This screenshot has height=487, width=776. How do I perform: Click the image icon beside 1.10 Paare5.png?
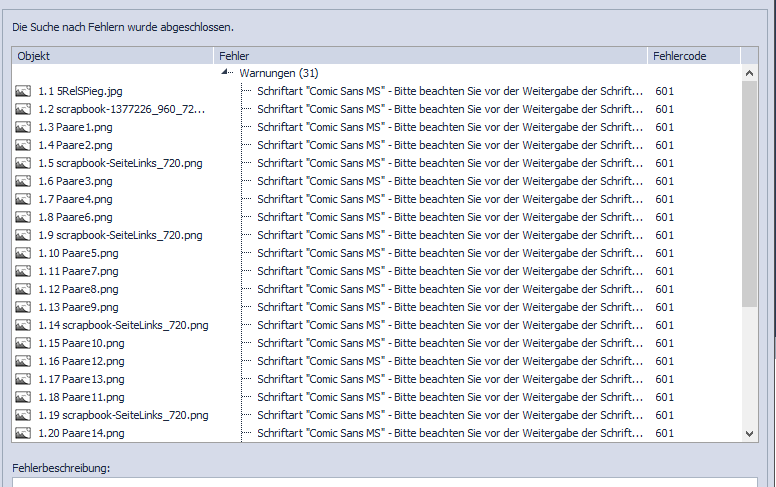point(23,253)
